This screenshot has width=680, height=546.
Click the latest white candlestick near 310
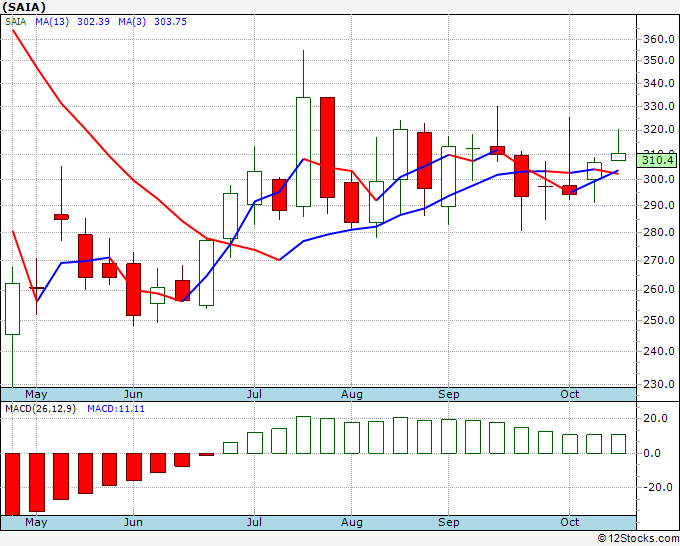pyautogui.click(x=618, y=157)
